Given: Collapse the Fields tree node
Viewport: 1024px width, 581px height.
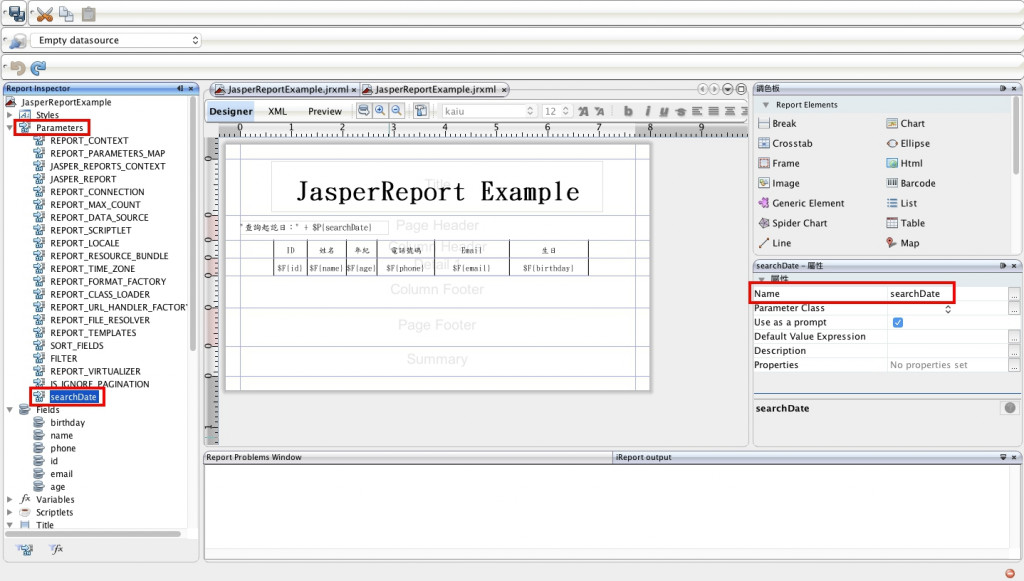Looking at the screenshot, I should tap(10, 410).
